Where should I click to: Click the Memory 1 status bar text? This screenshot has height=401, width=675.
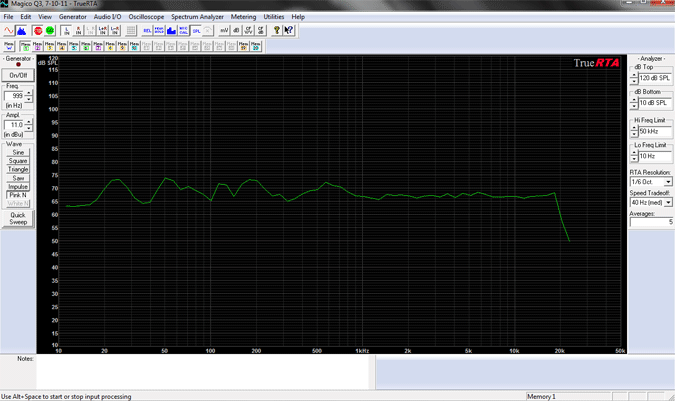541,396
